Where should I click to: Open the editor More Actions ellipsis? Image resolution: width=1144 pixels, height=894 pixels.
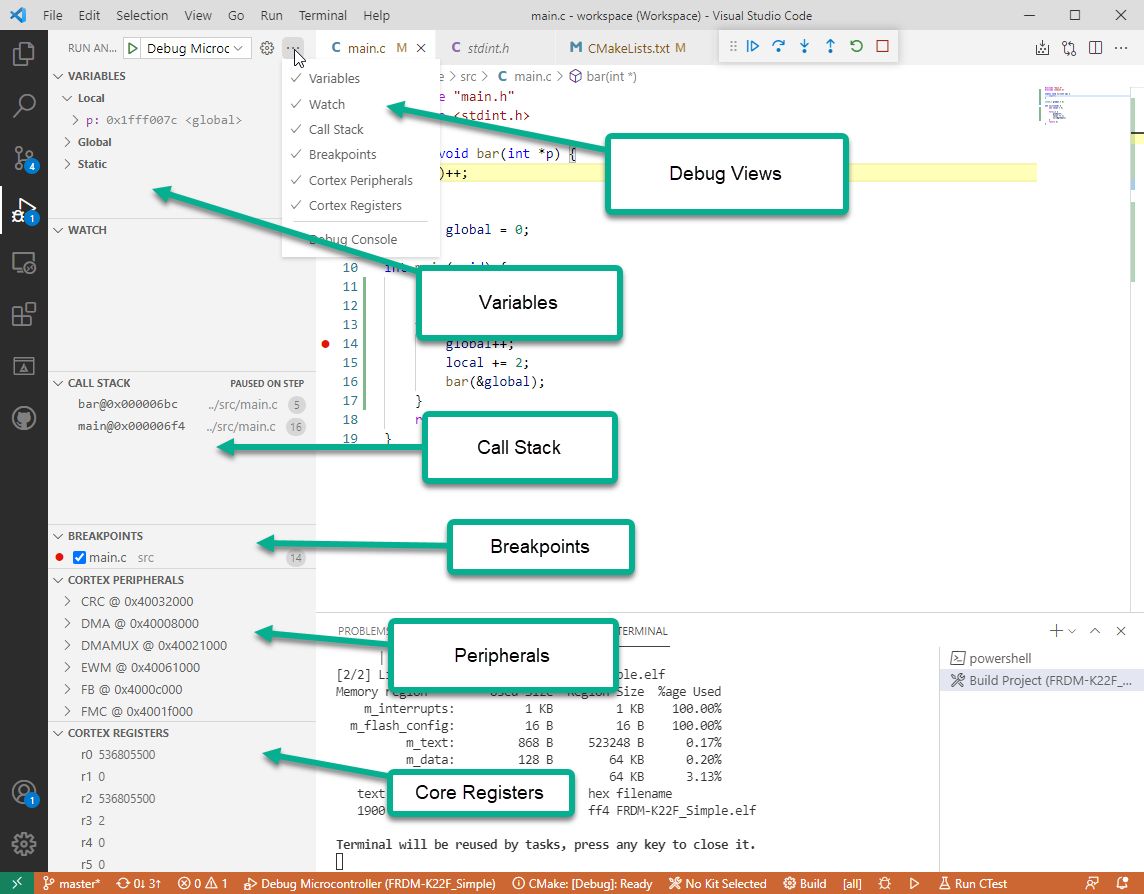1121,48
